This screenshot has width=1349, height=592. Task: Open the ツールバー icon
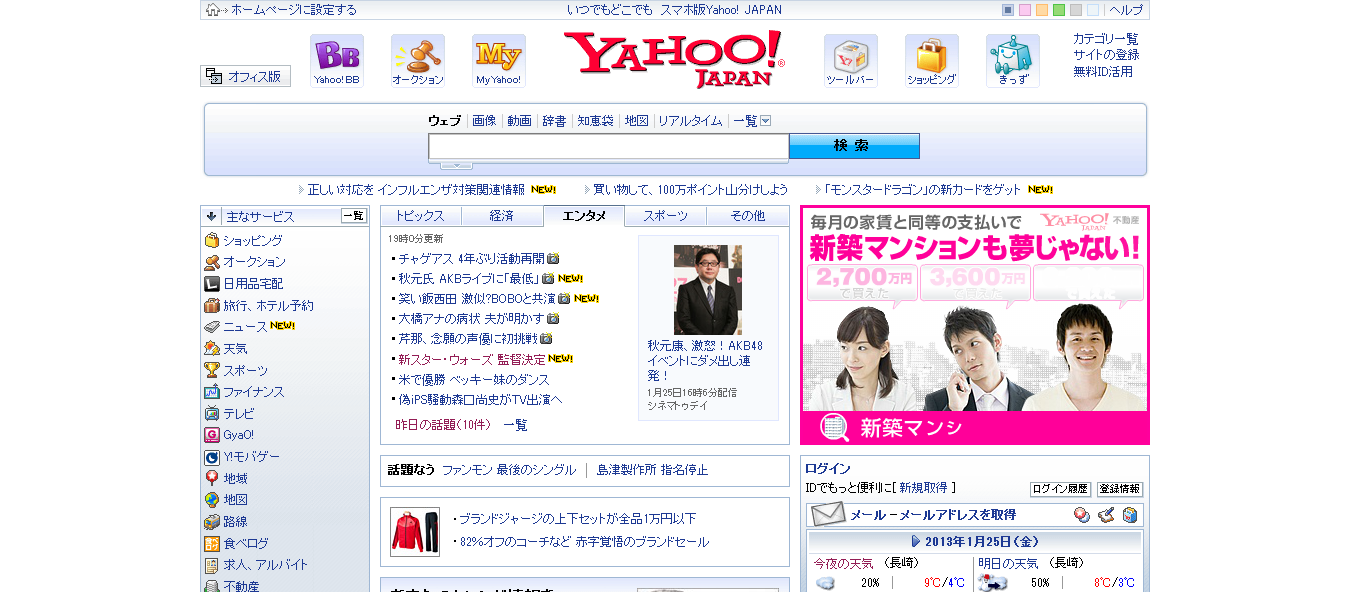850,61
